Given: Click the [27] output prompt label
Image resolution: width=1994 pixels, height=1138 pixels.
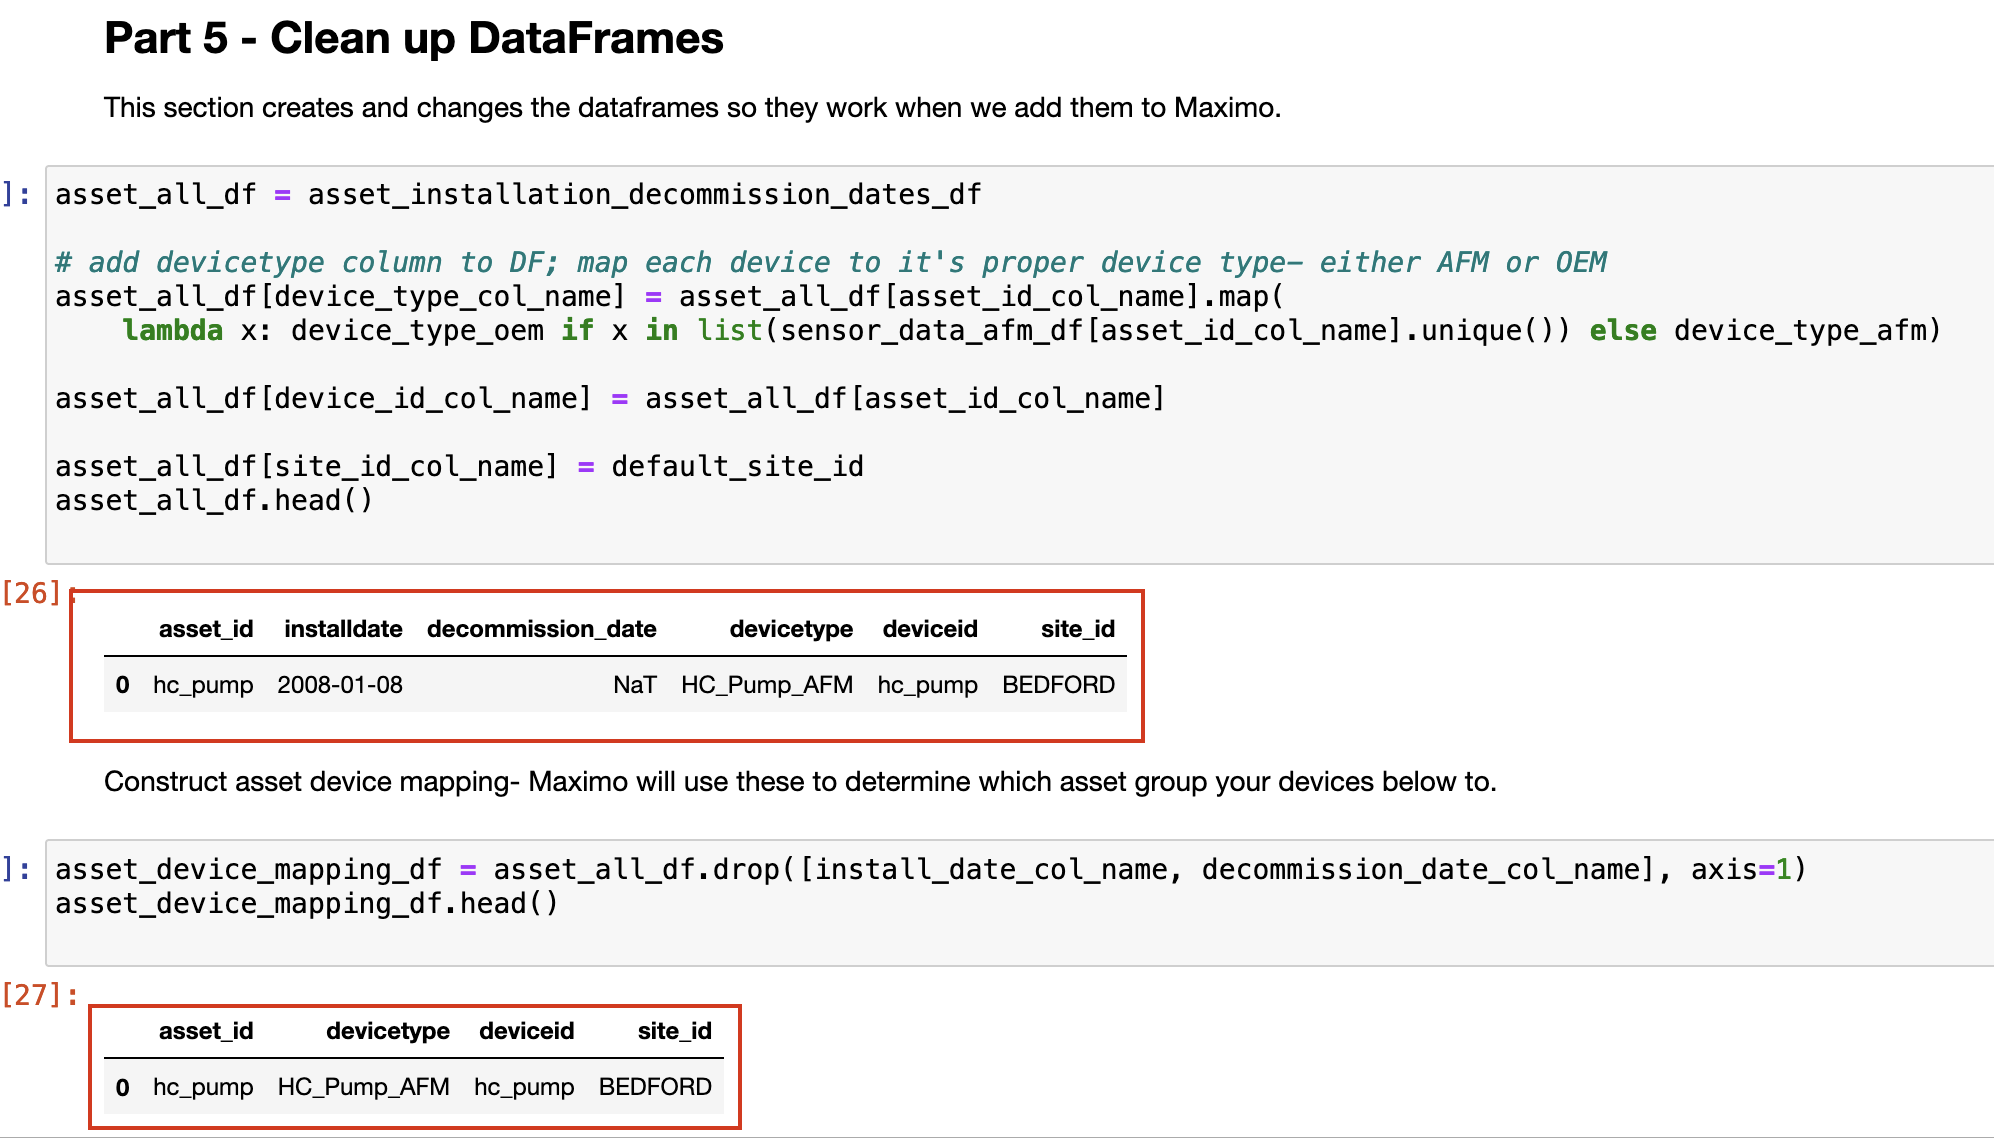Looking at the screenshot, I should [x=40, y=994].
